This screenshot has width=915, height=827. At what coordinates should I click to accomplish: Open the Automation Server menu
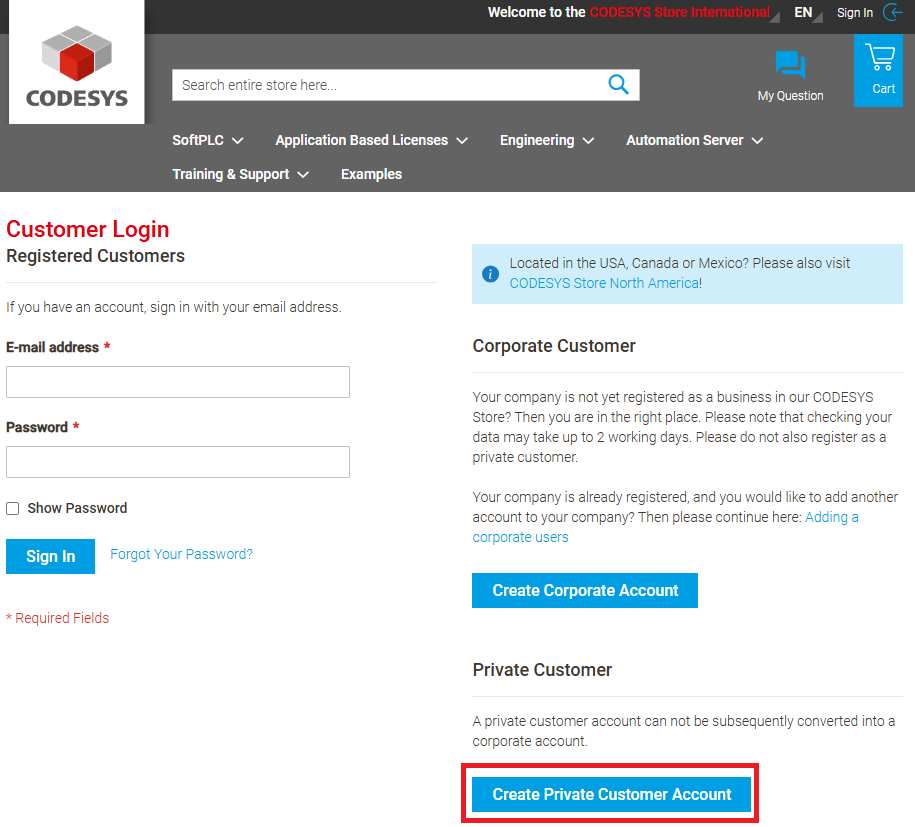tap(694, 140)
